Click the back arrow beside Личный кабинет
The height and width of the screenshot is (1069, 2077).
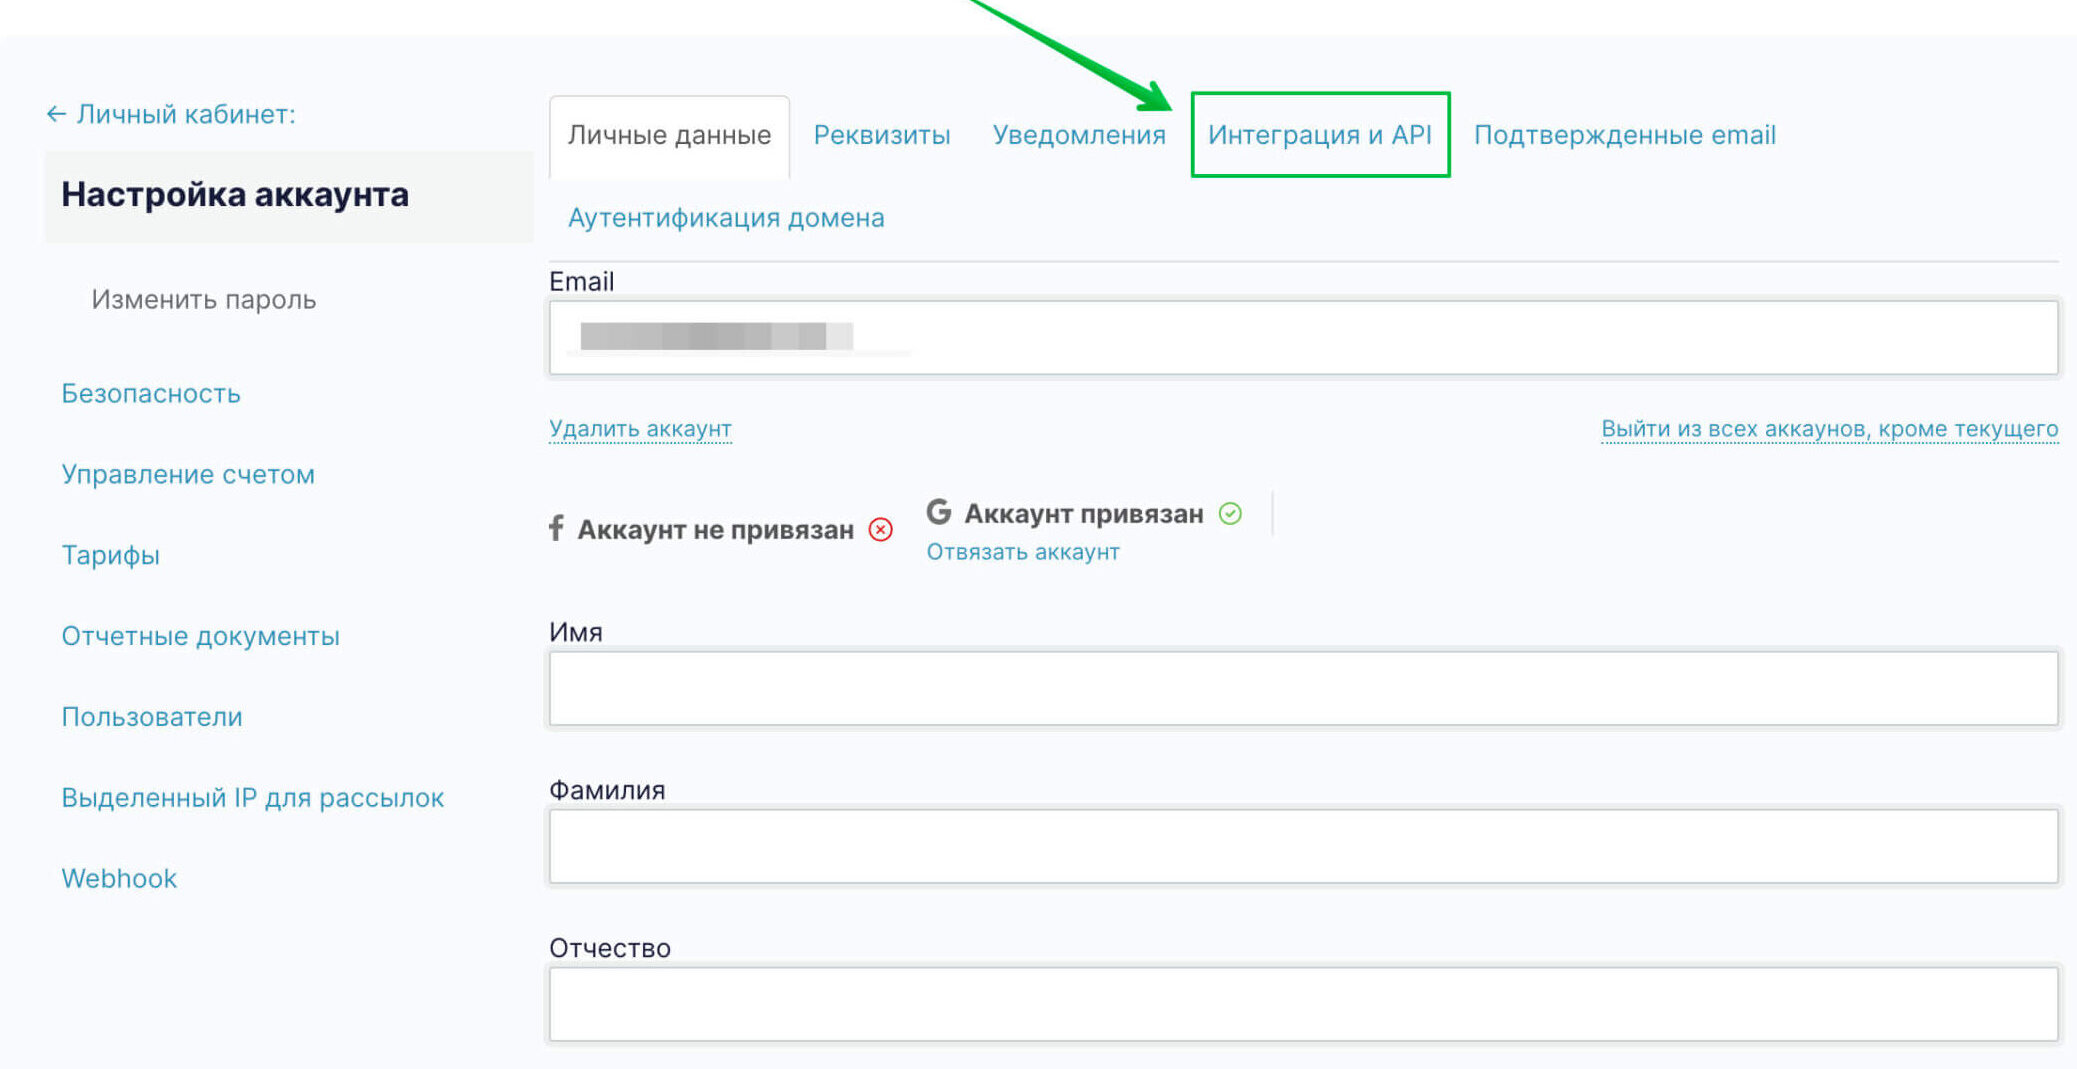click(56, 114)
